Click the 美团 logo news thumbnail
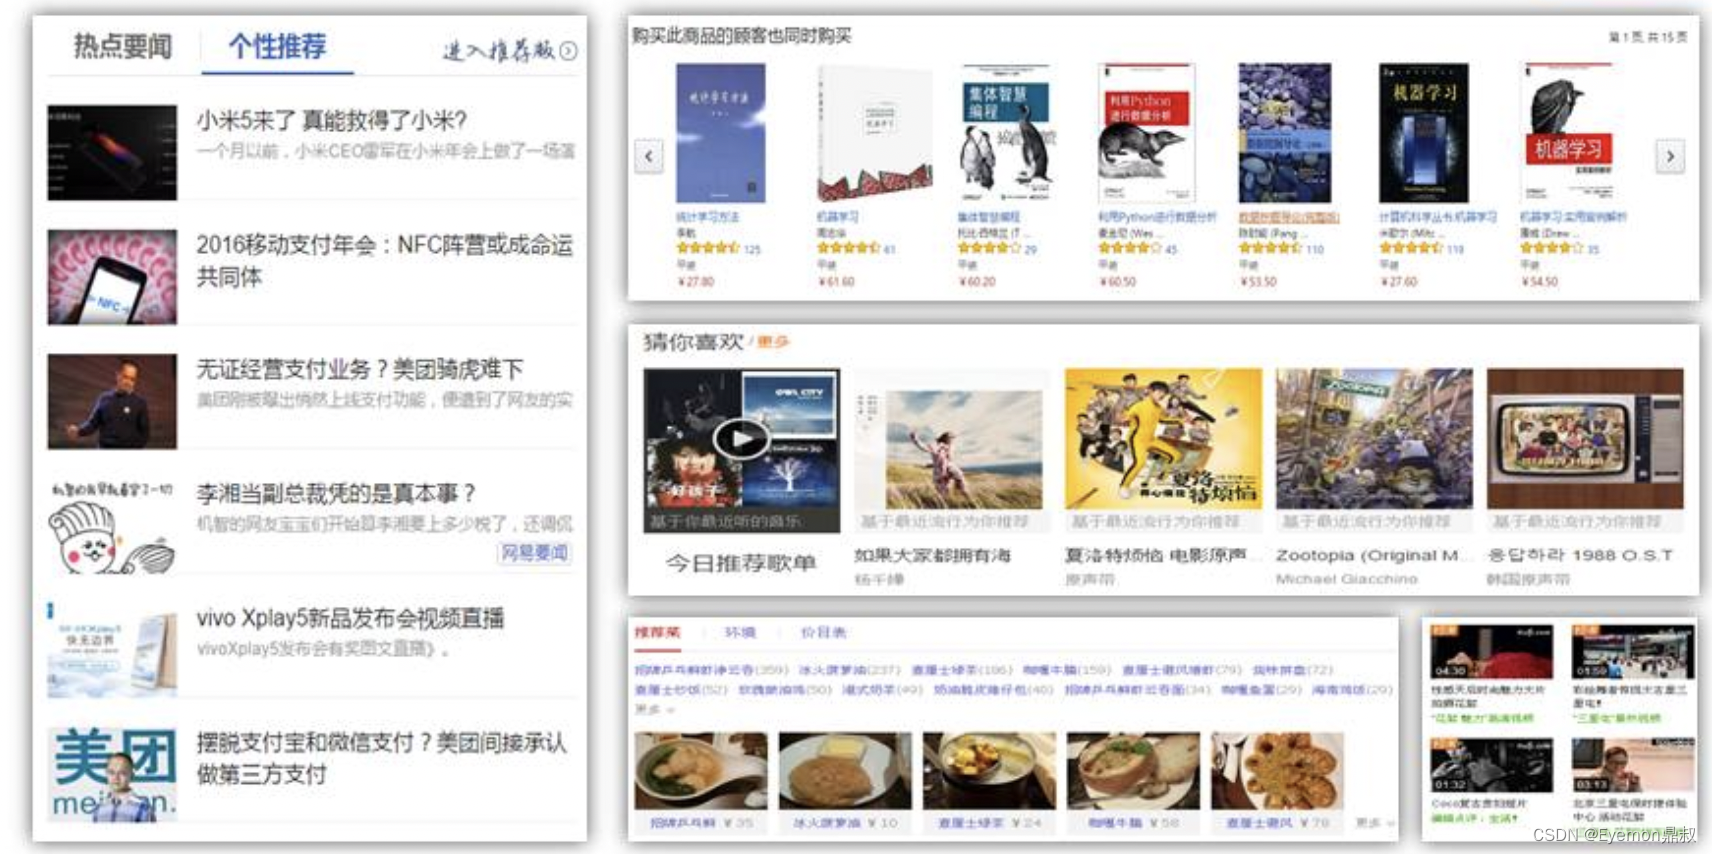This screenshot has height=854, width=1712. tap(112, 774)
